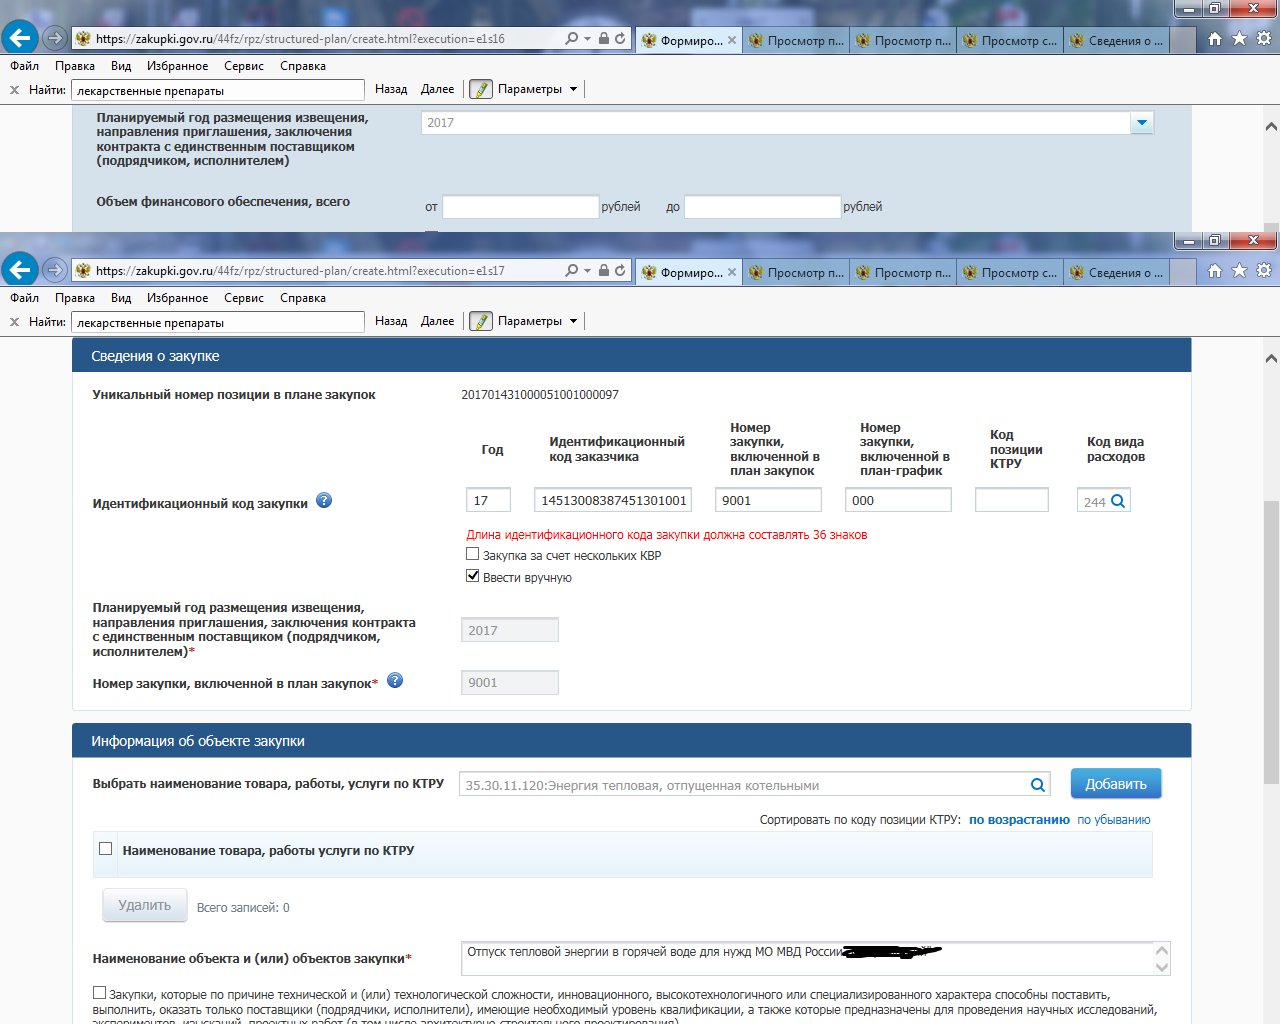Open the 2017 year dropdown arrow in upper window
Viewport: 1280px width, 1024px height.
tap(1142, 123)
